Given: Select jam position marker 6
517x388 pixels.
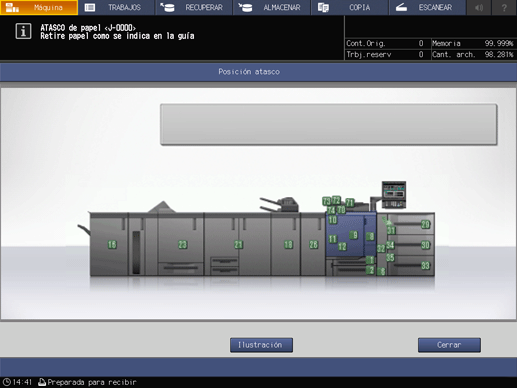Looking at the screenshot, I should coord(382,272).
